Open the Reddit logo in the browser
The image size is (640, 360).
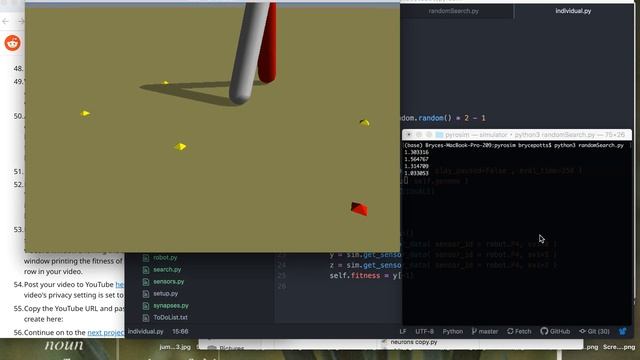[12, 43]
